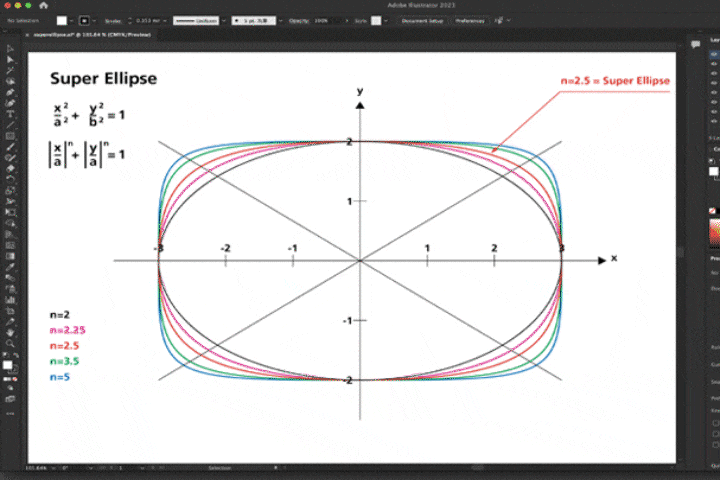Viewport: 720px width, 480px height.
Task: Toggle visibility eye of highlighted top layer
Action: pyautogui.click(x=714, y=54)
